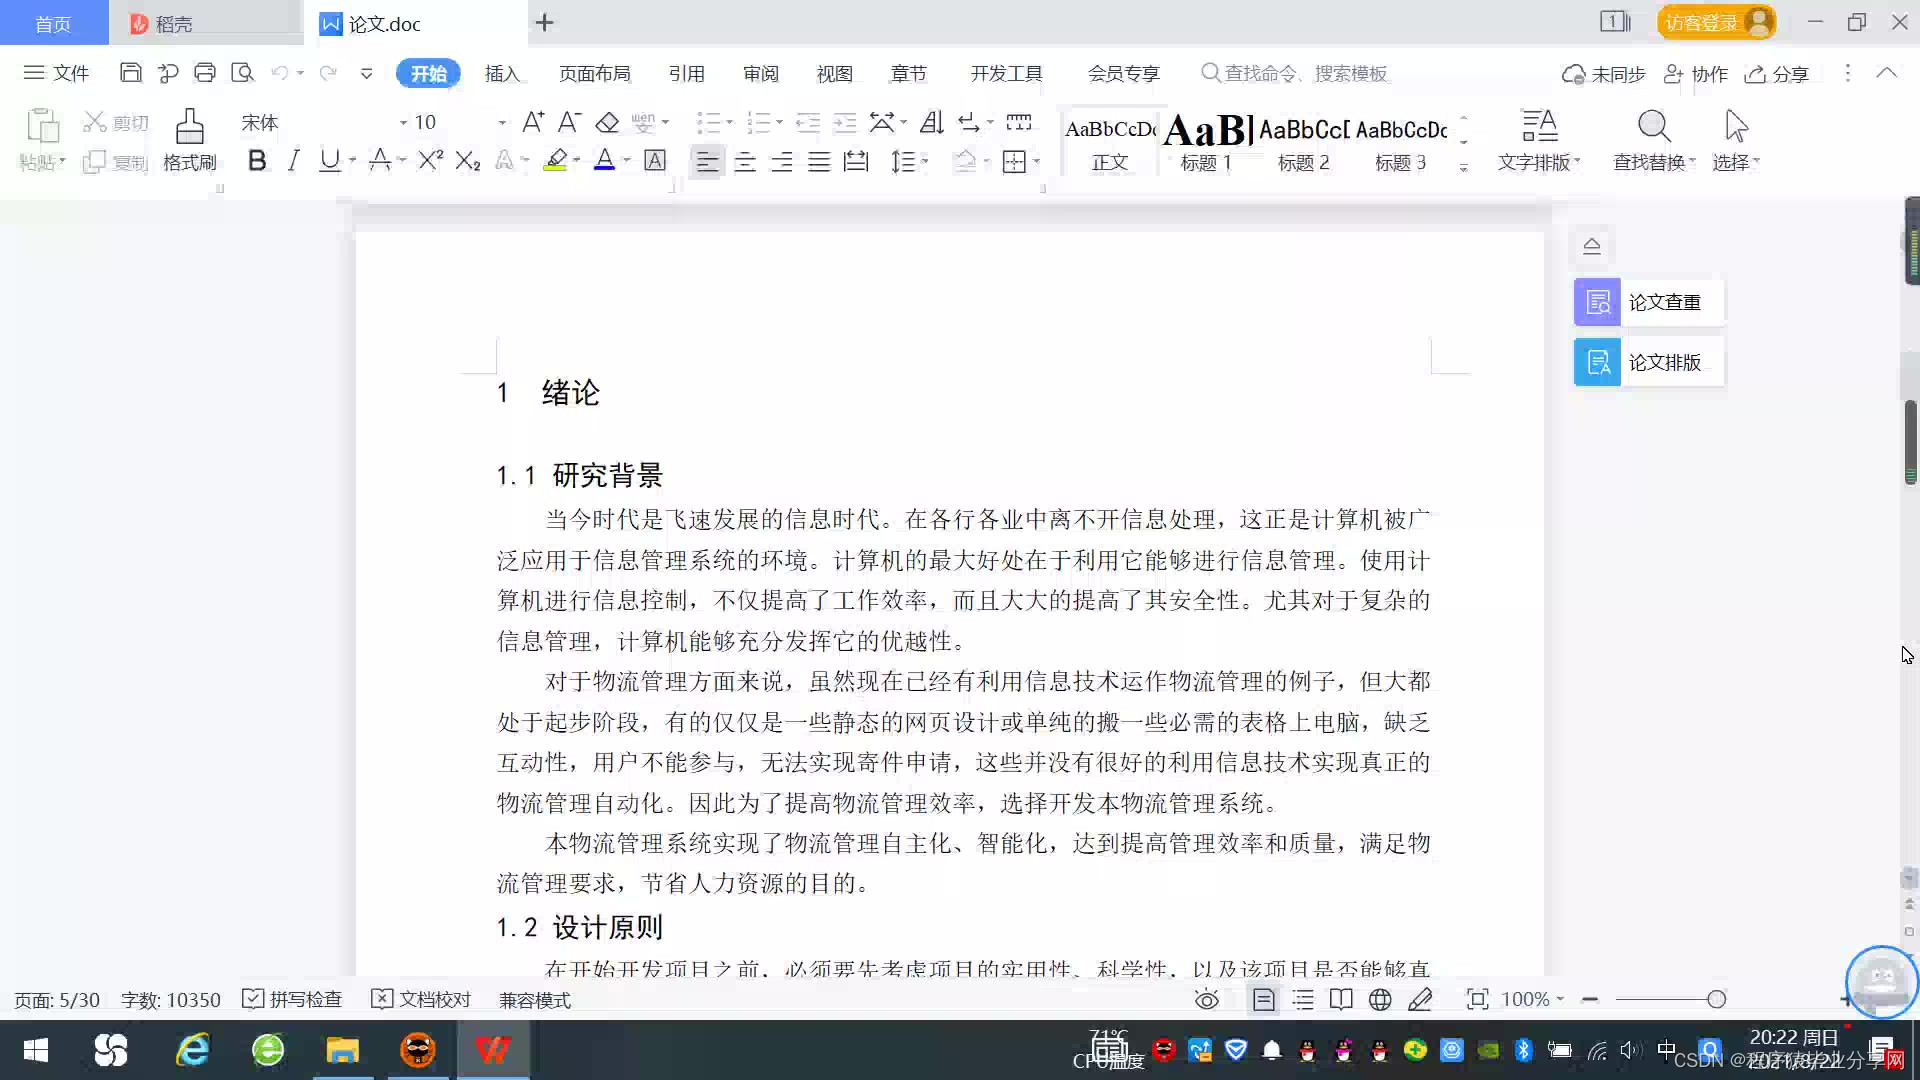Click the print icon in quick toolbar
1920x1080 pixels.
[x=205, y=73]
